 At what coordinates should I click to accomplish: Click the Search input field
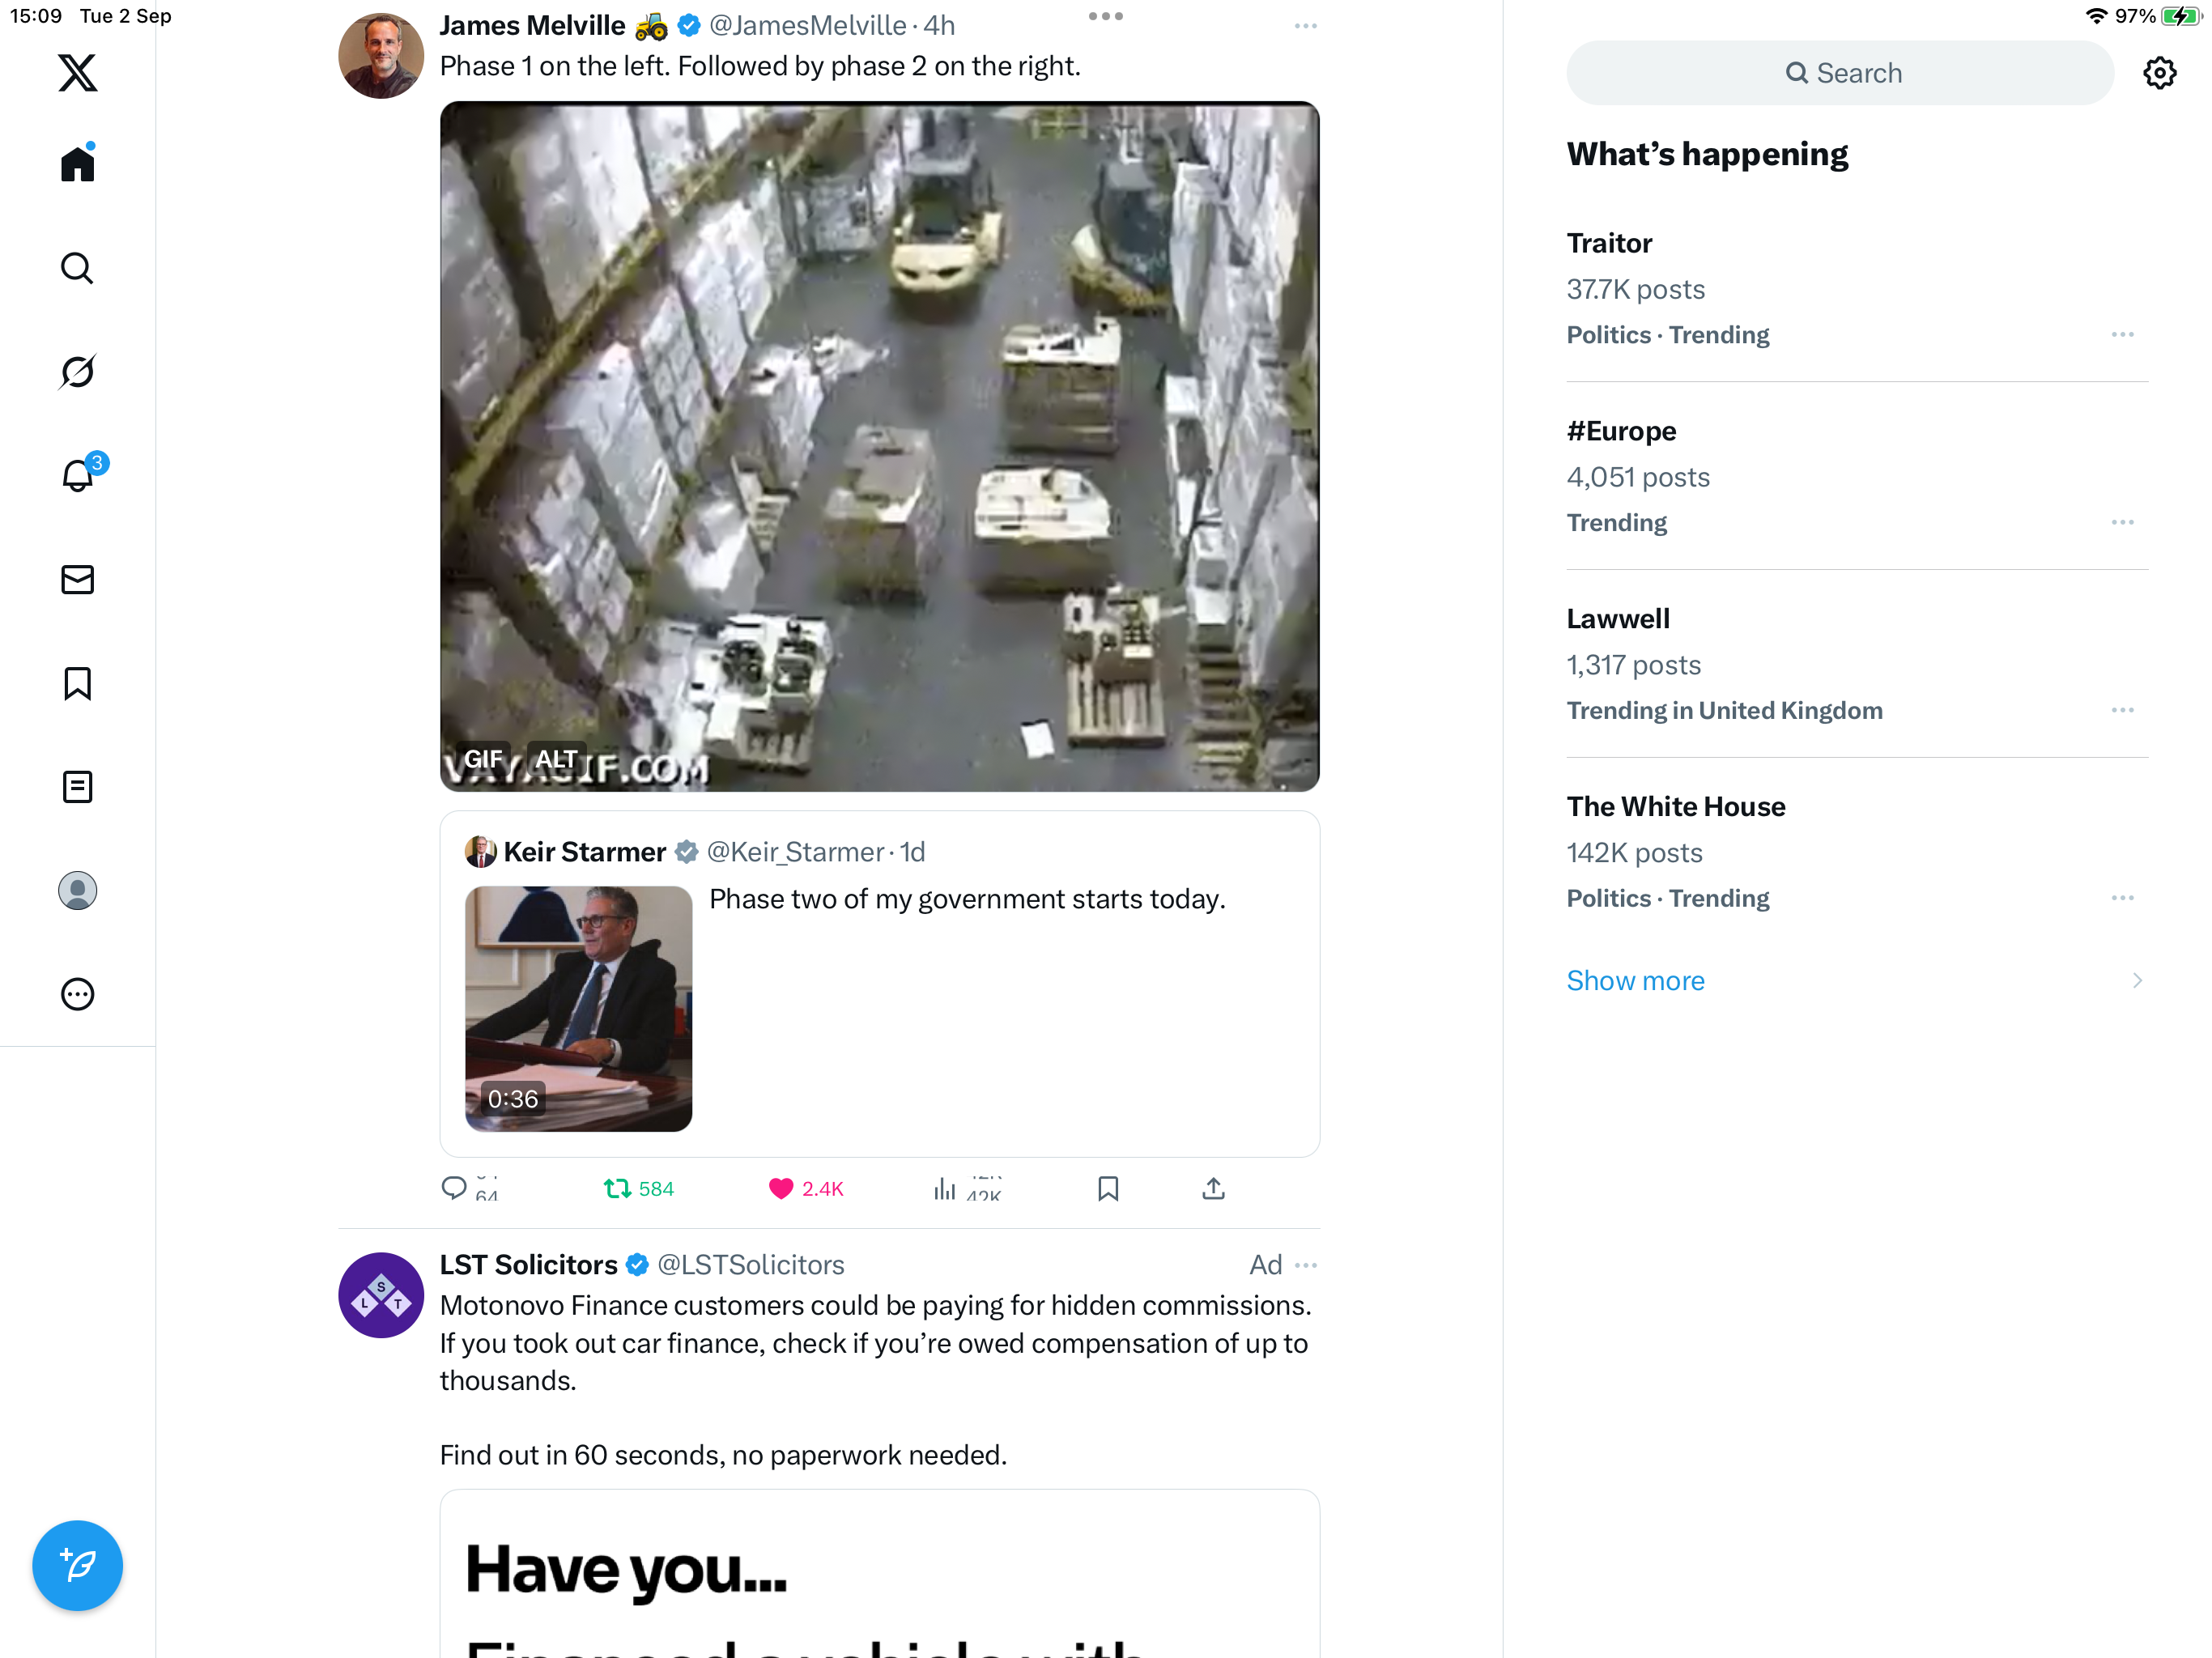click(x=1840, y=73)
